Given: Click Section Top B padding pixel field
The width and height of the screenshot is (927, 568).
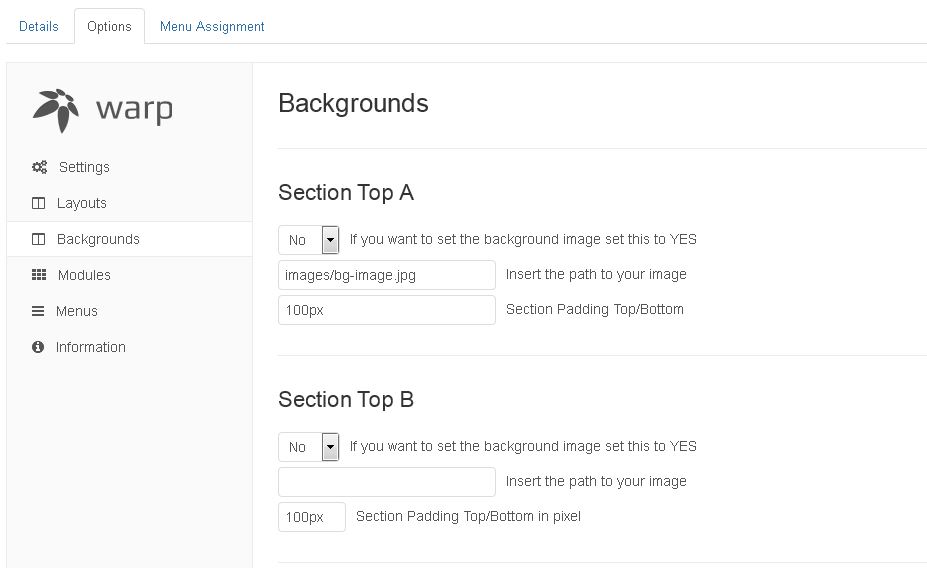Looking at the screenshot, I should (311, 517).
